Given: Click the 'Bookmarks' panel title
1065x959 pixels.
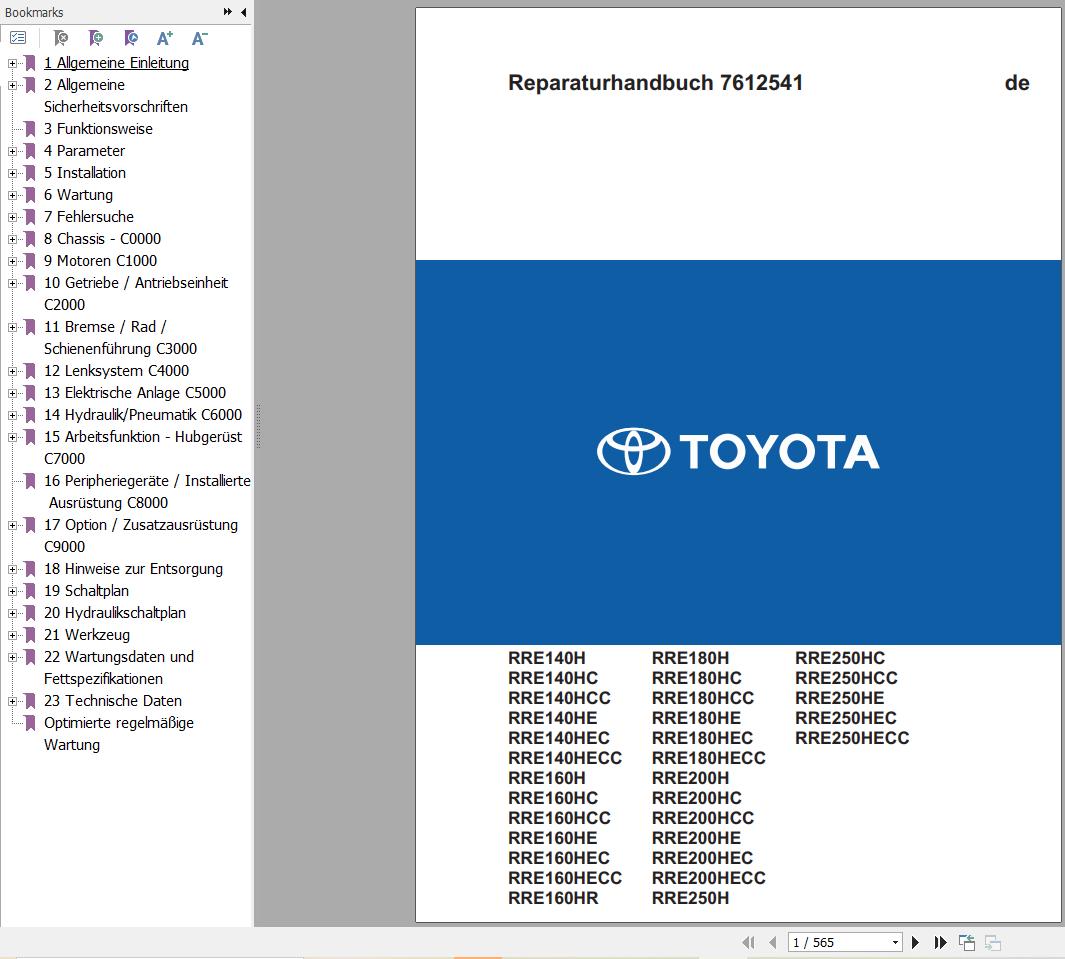Looking at the screenshot, I should (34, 12).
